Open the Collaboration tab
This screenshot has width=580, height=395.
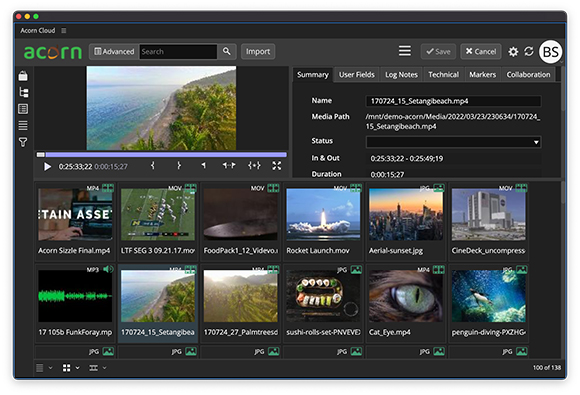(x=528, y=75)
